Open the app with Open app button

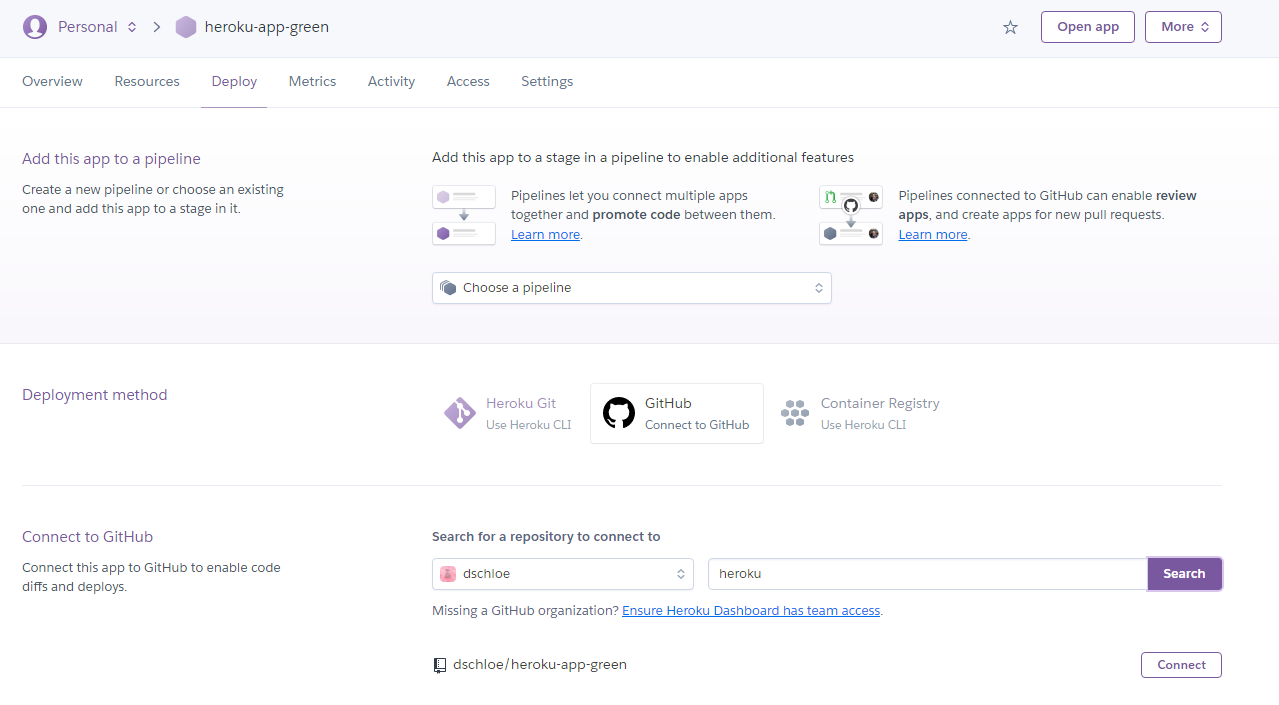[1087, 27]
